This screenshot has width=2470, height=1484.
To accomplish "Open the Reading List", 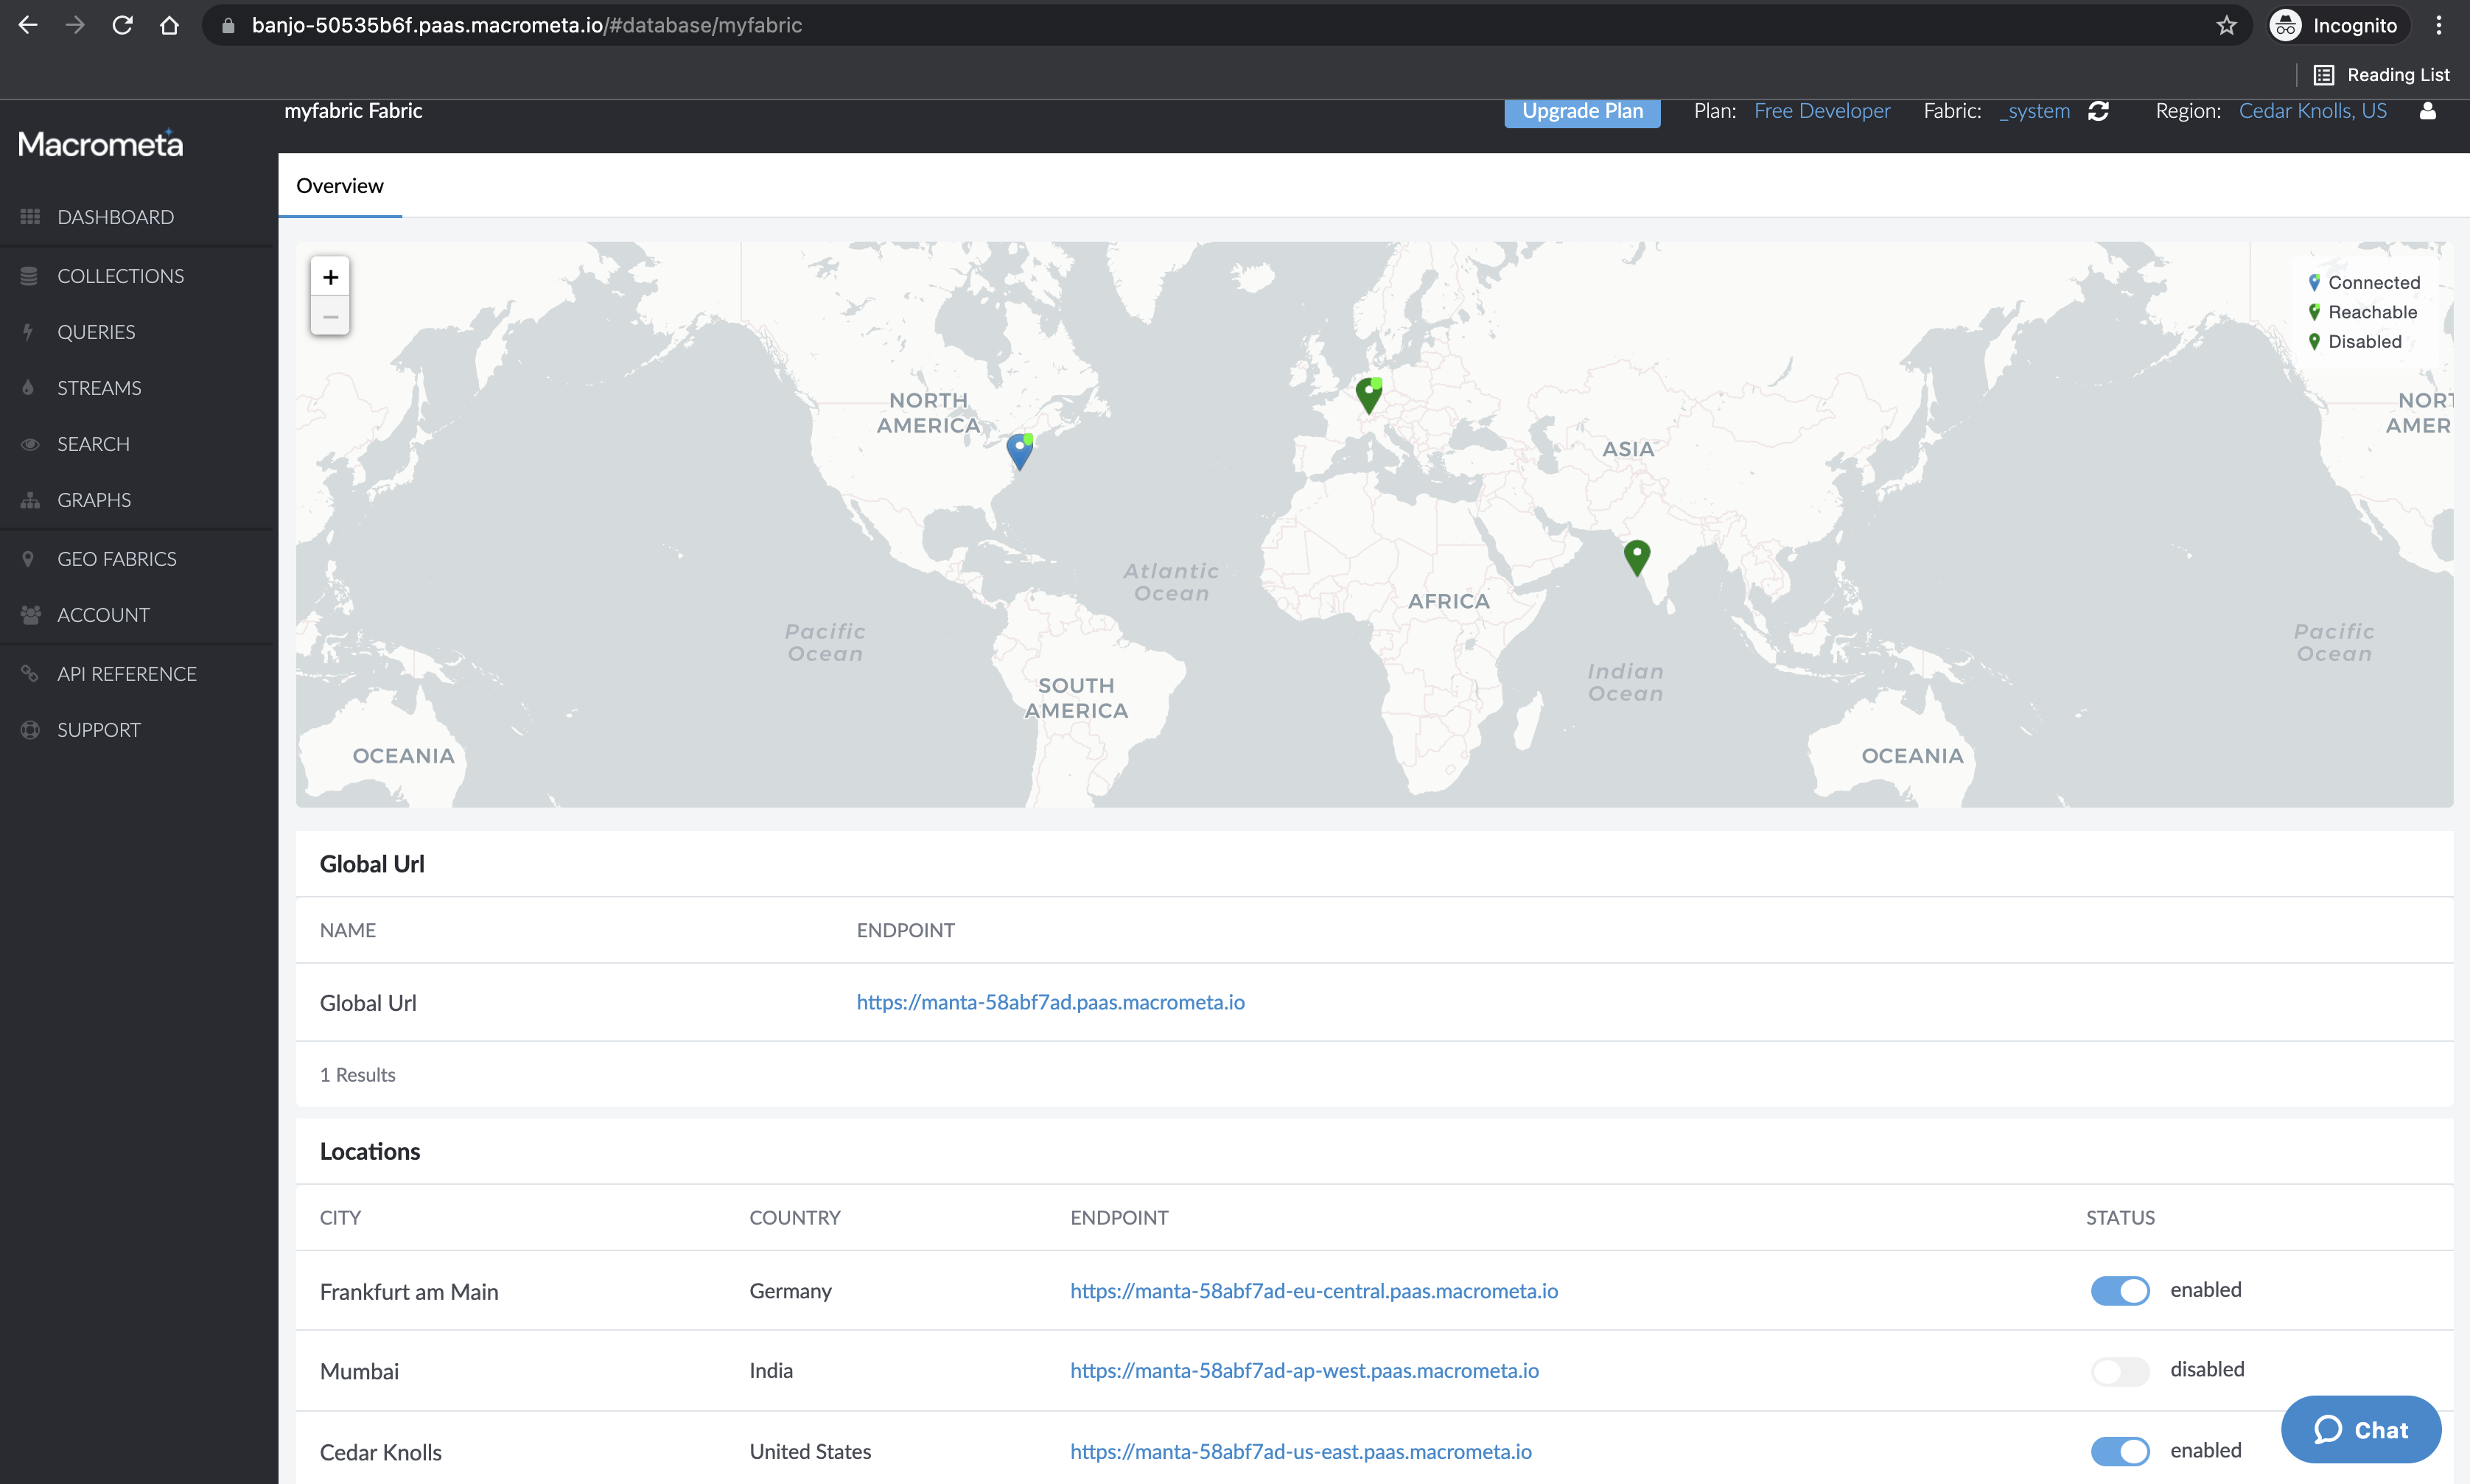I will [x=2381, y=75].
